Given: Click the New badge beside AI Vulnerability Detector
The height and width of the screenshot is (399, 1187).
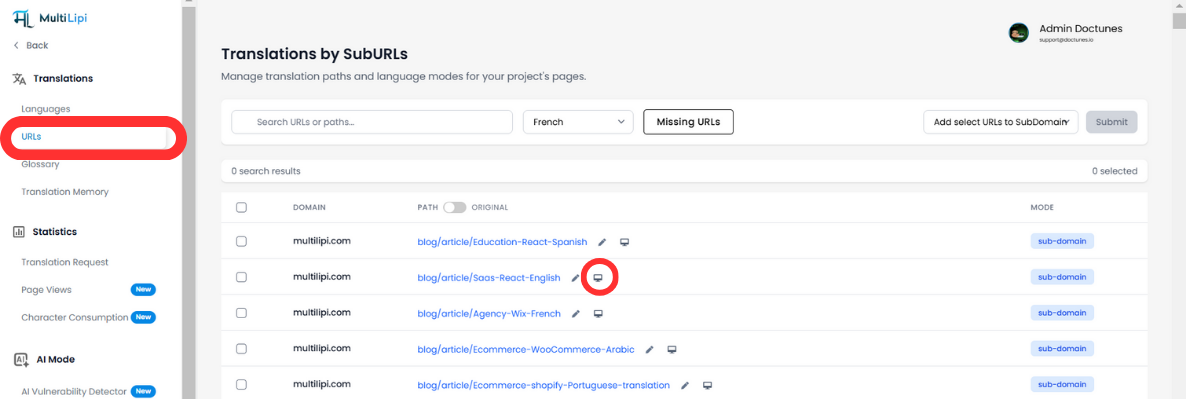Looking at the screenshot, I should pyautogui.click(x=143, y=391).
